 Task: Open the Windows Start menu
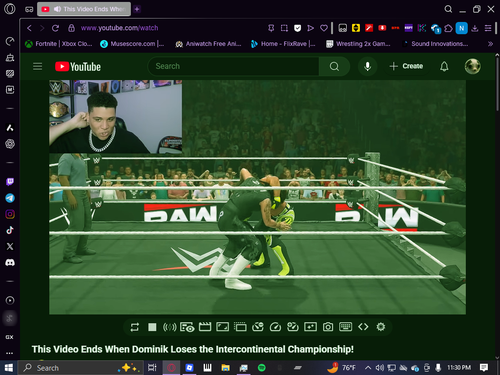click(x=9, y=368)
